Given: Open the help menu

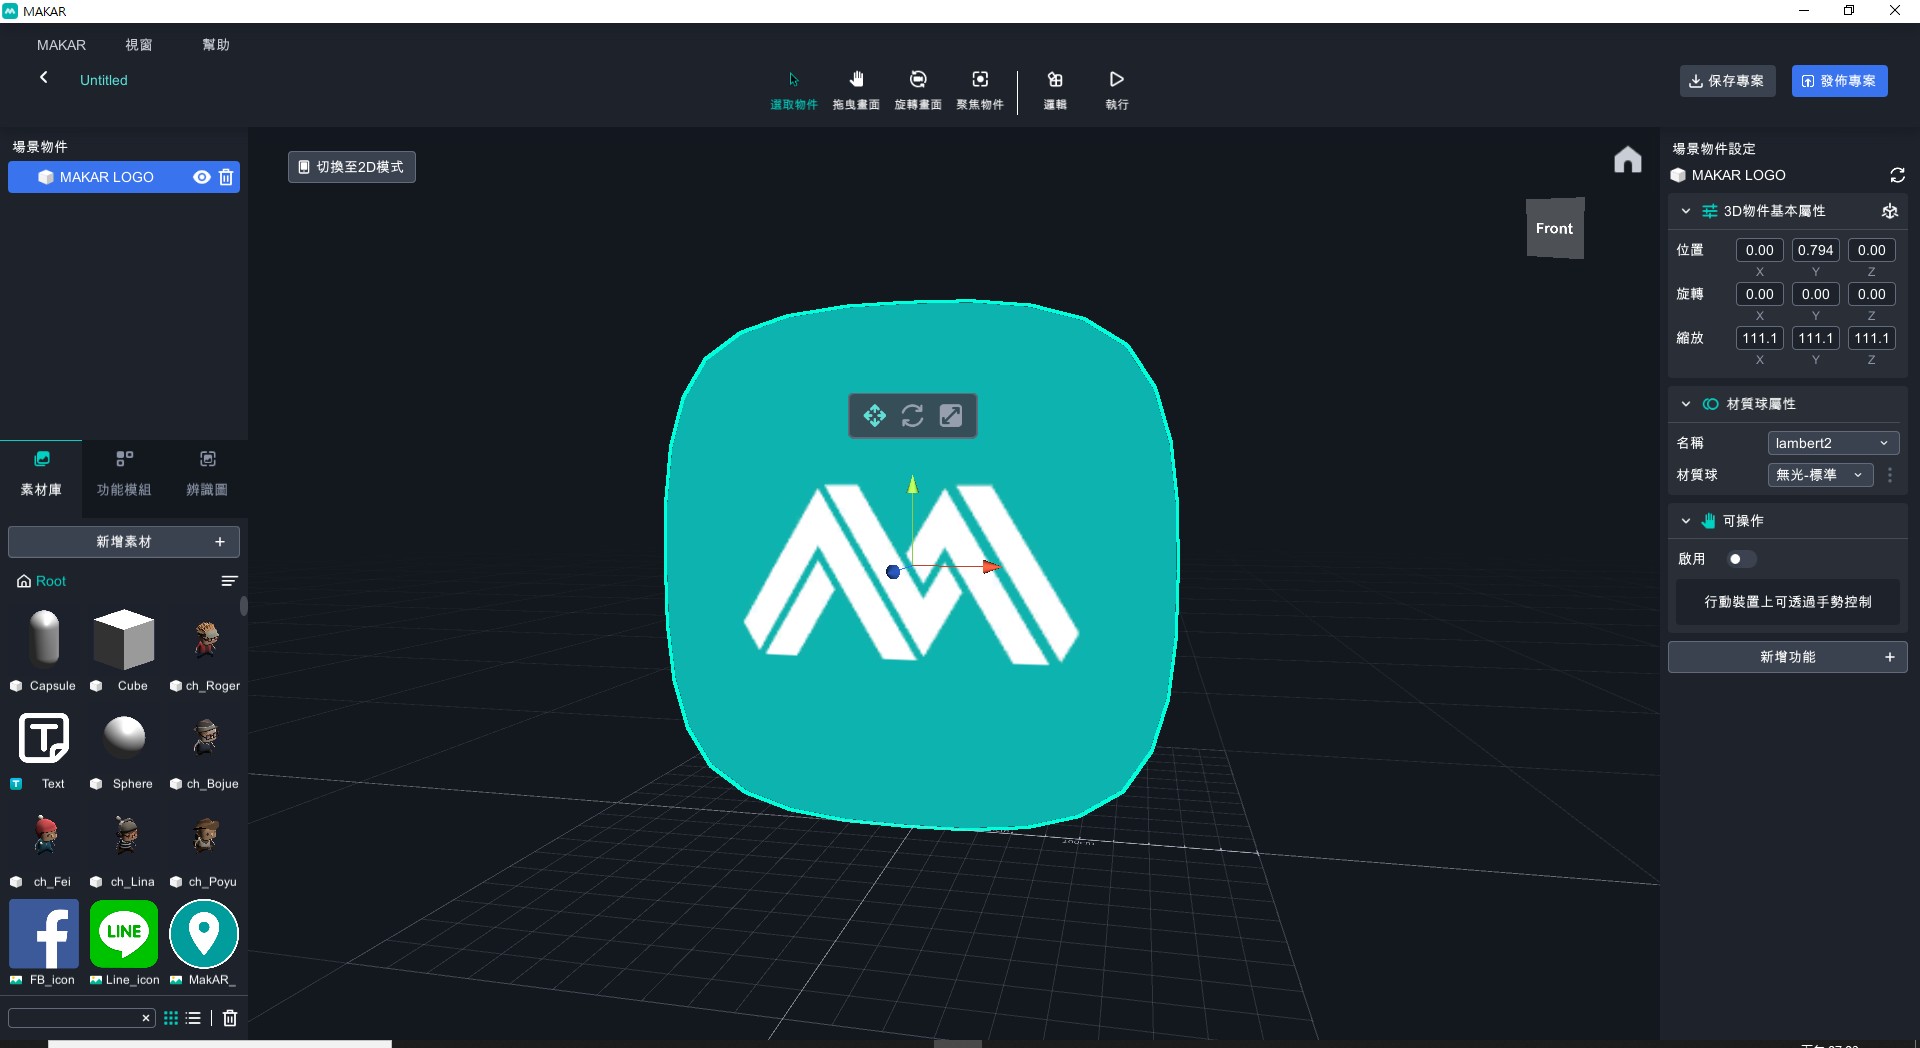Looking at the screenshot, I should click(x=216, y=45).
